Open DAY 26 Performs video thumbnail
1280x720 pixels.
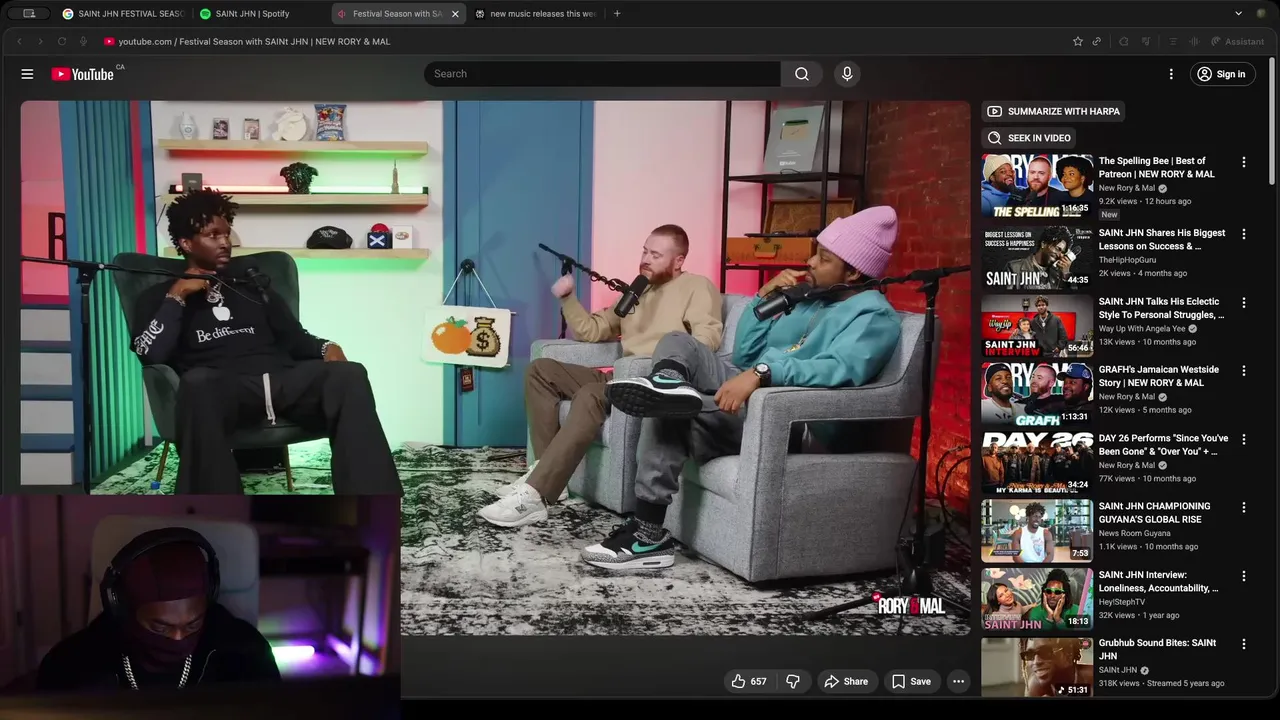pyautogui.click(x=1037, y=461)
